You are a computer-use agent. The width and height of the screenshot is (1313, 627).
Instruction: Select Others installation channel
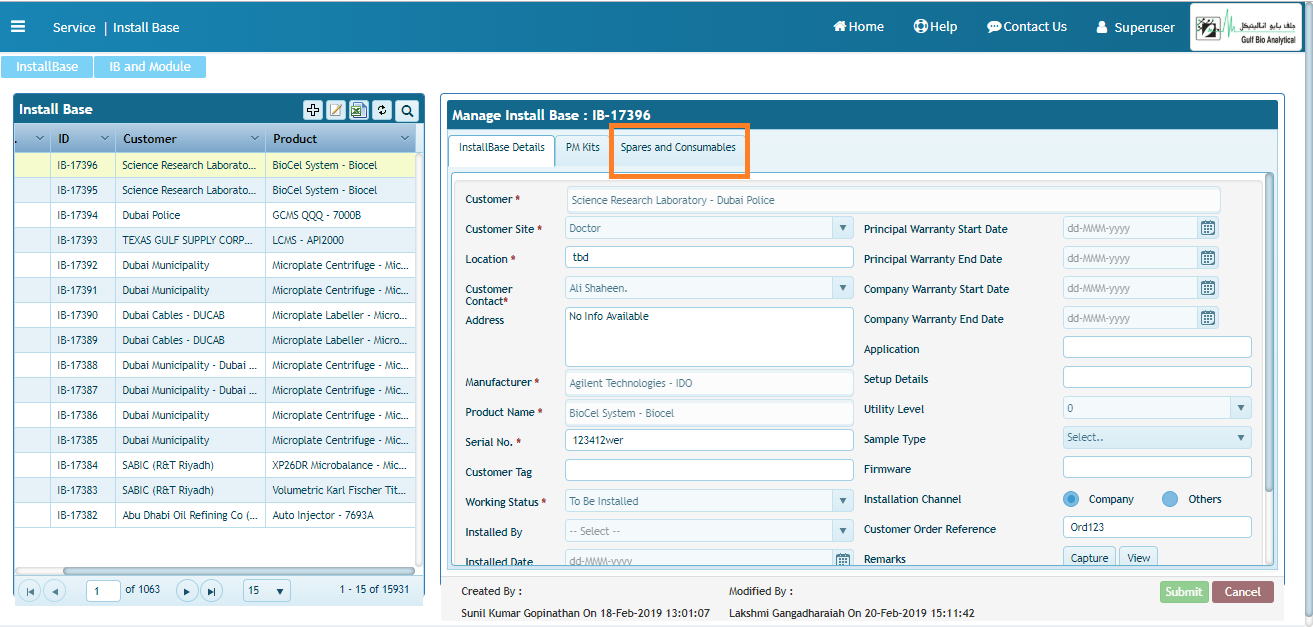pos(1170,499)
